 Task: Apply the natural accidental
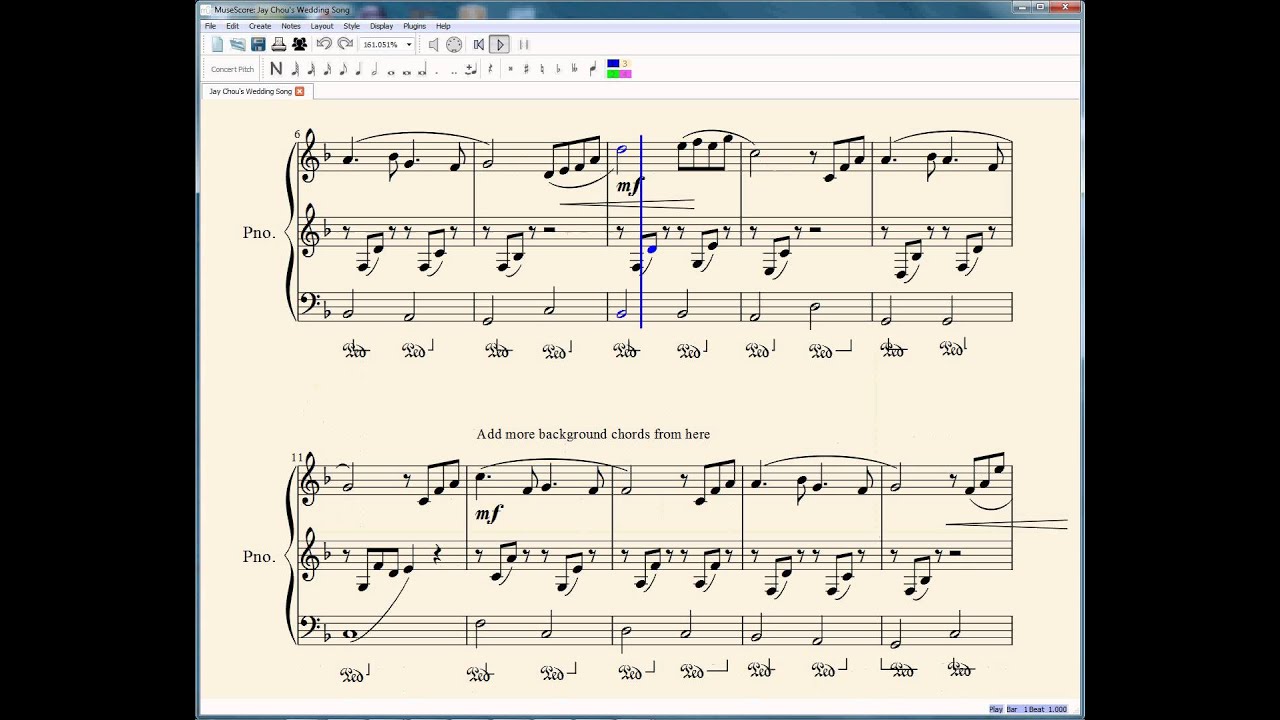542,69
